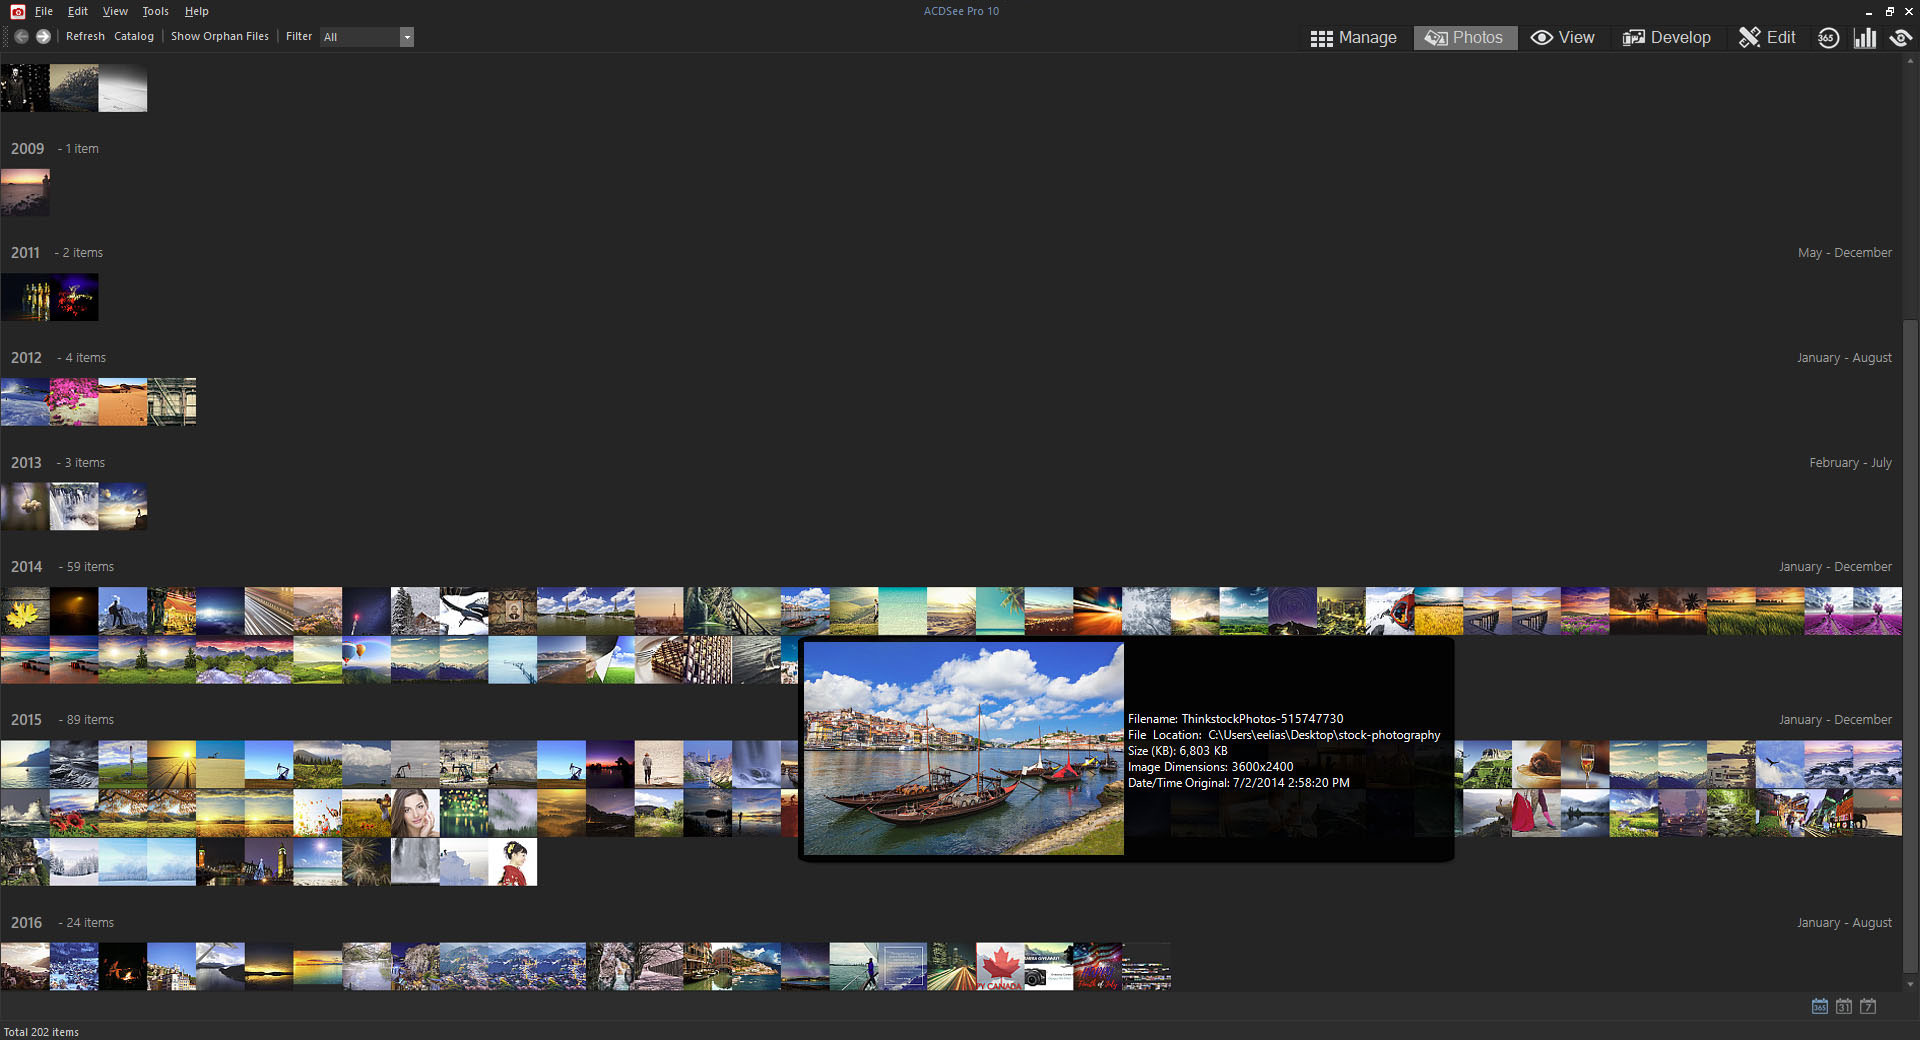
Task: Click the back navigation arrow
Action: [x=21, y=37]
